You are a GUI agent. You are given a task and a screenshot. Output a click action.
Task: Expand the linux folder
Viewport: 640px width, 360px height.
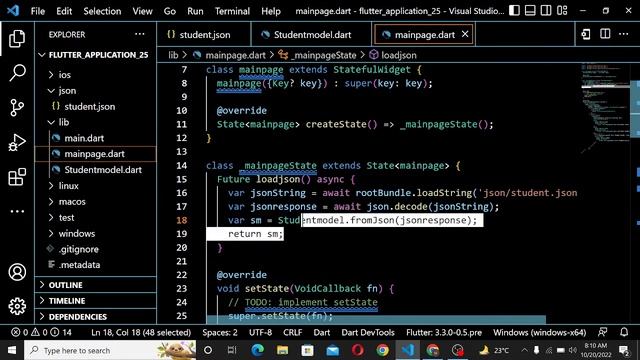(96, 186)
